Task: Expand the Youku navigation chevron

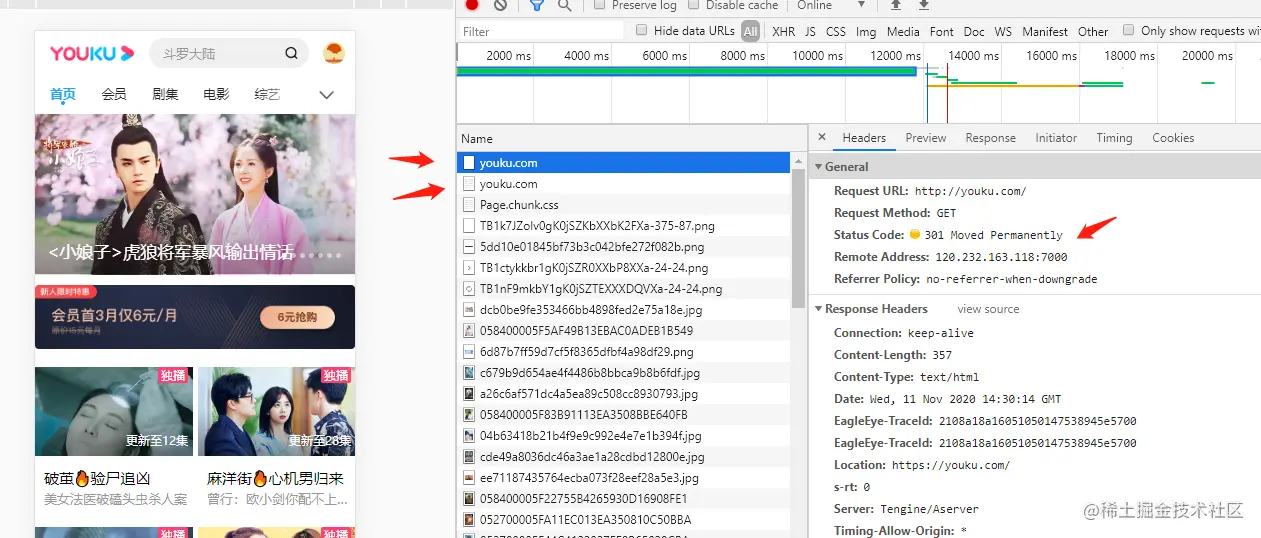Action: click(x=326, y=95)
